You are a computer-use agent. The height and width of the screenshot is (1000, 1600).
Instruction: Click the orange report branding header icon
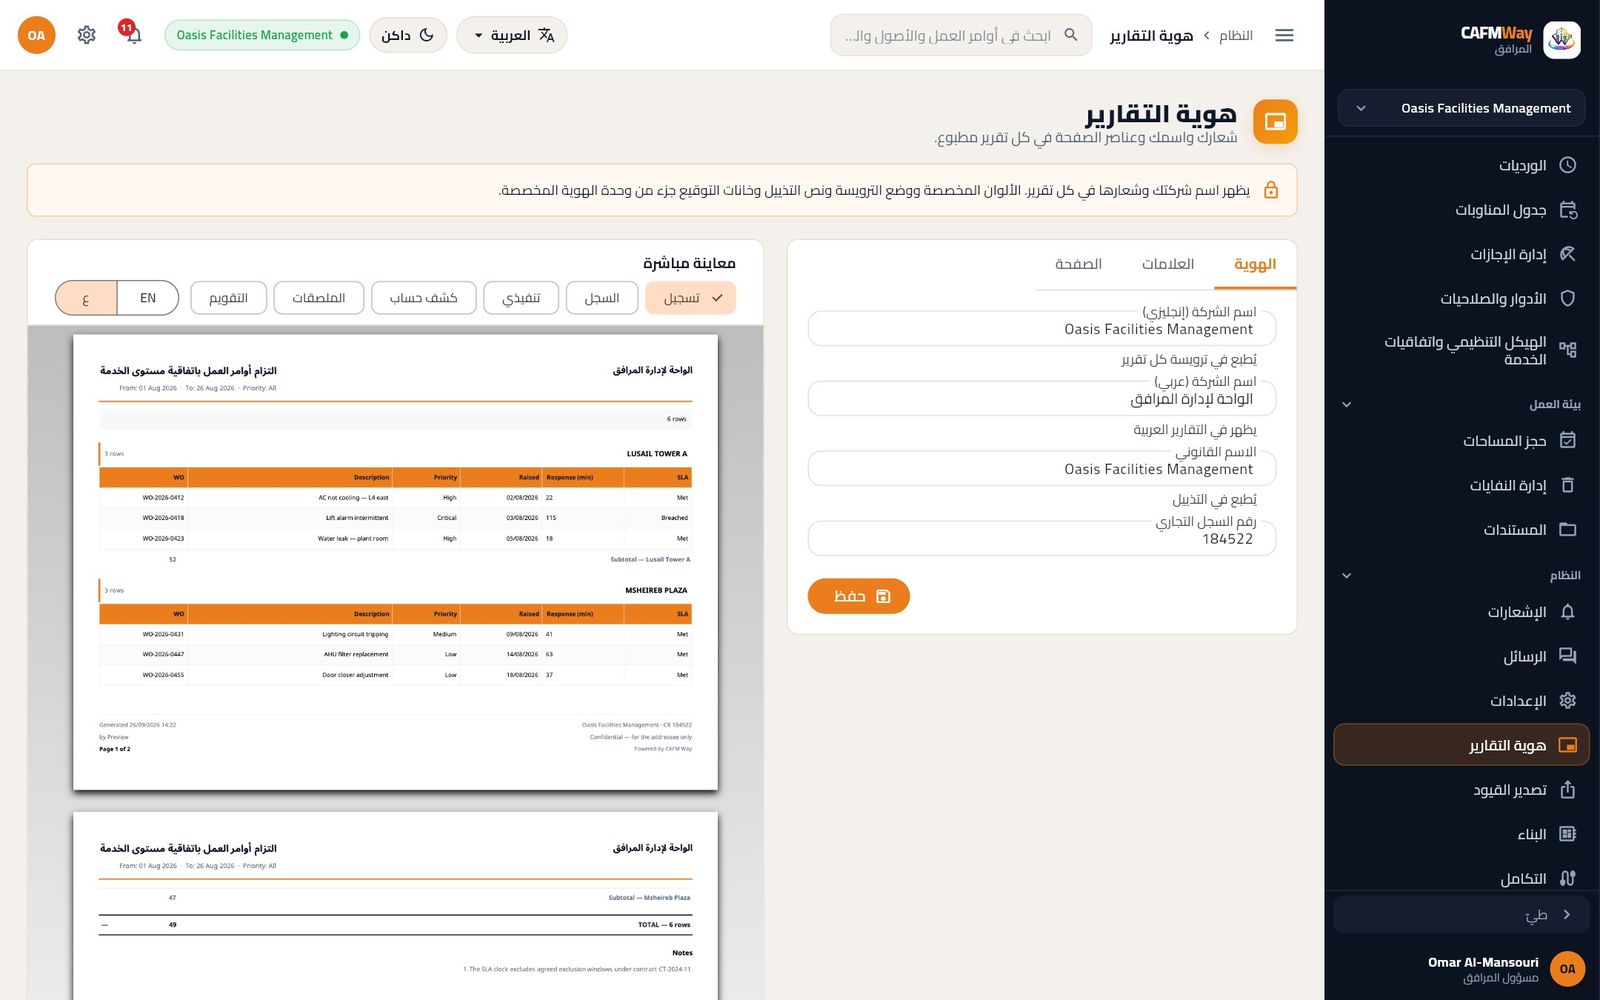(x=1275, y=122)
